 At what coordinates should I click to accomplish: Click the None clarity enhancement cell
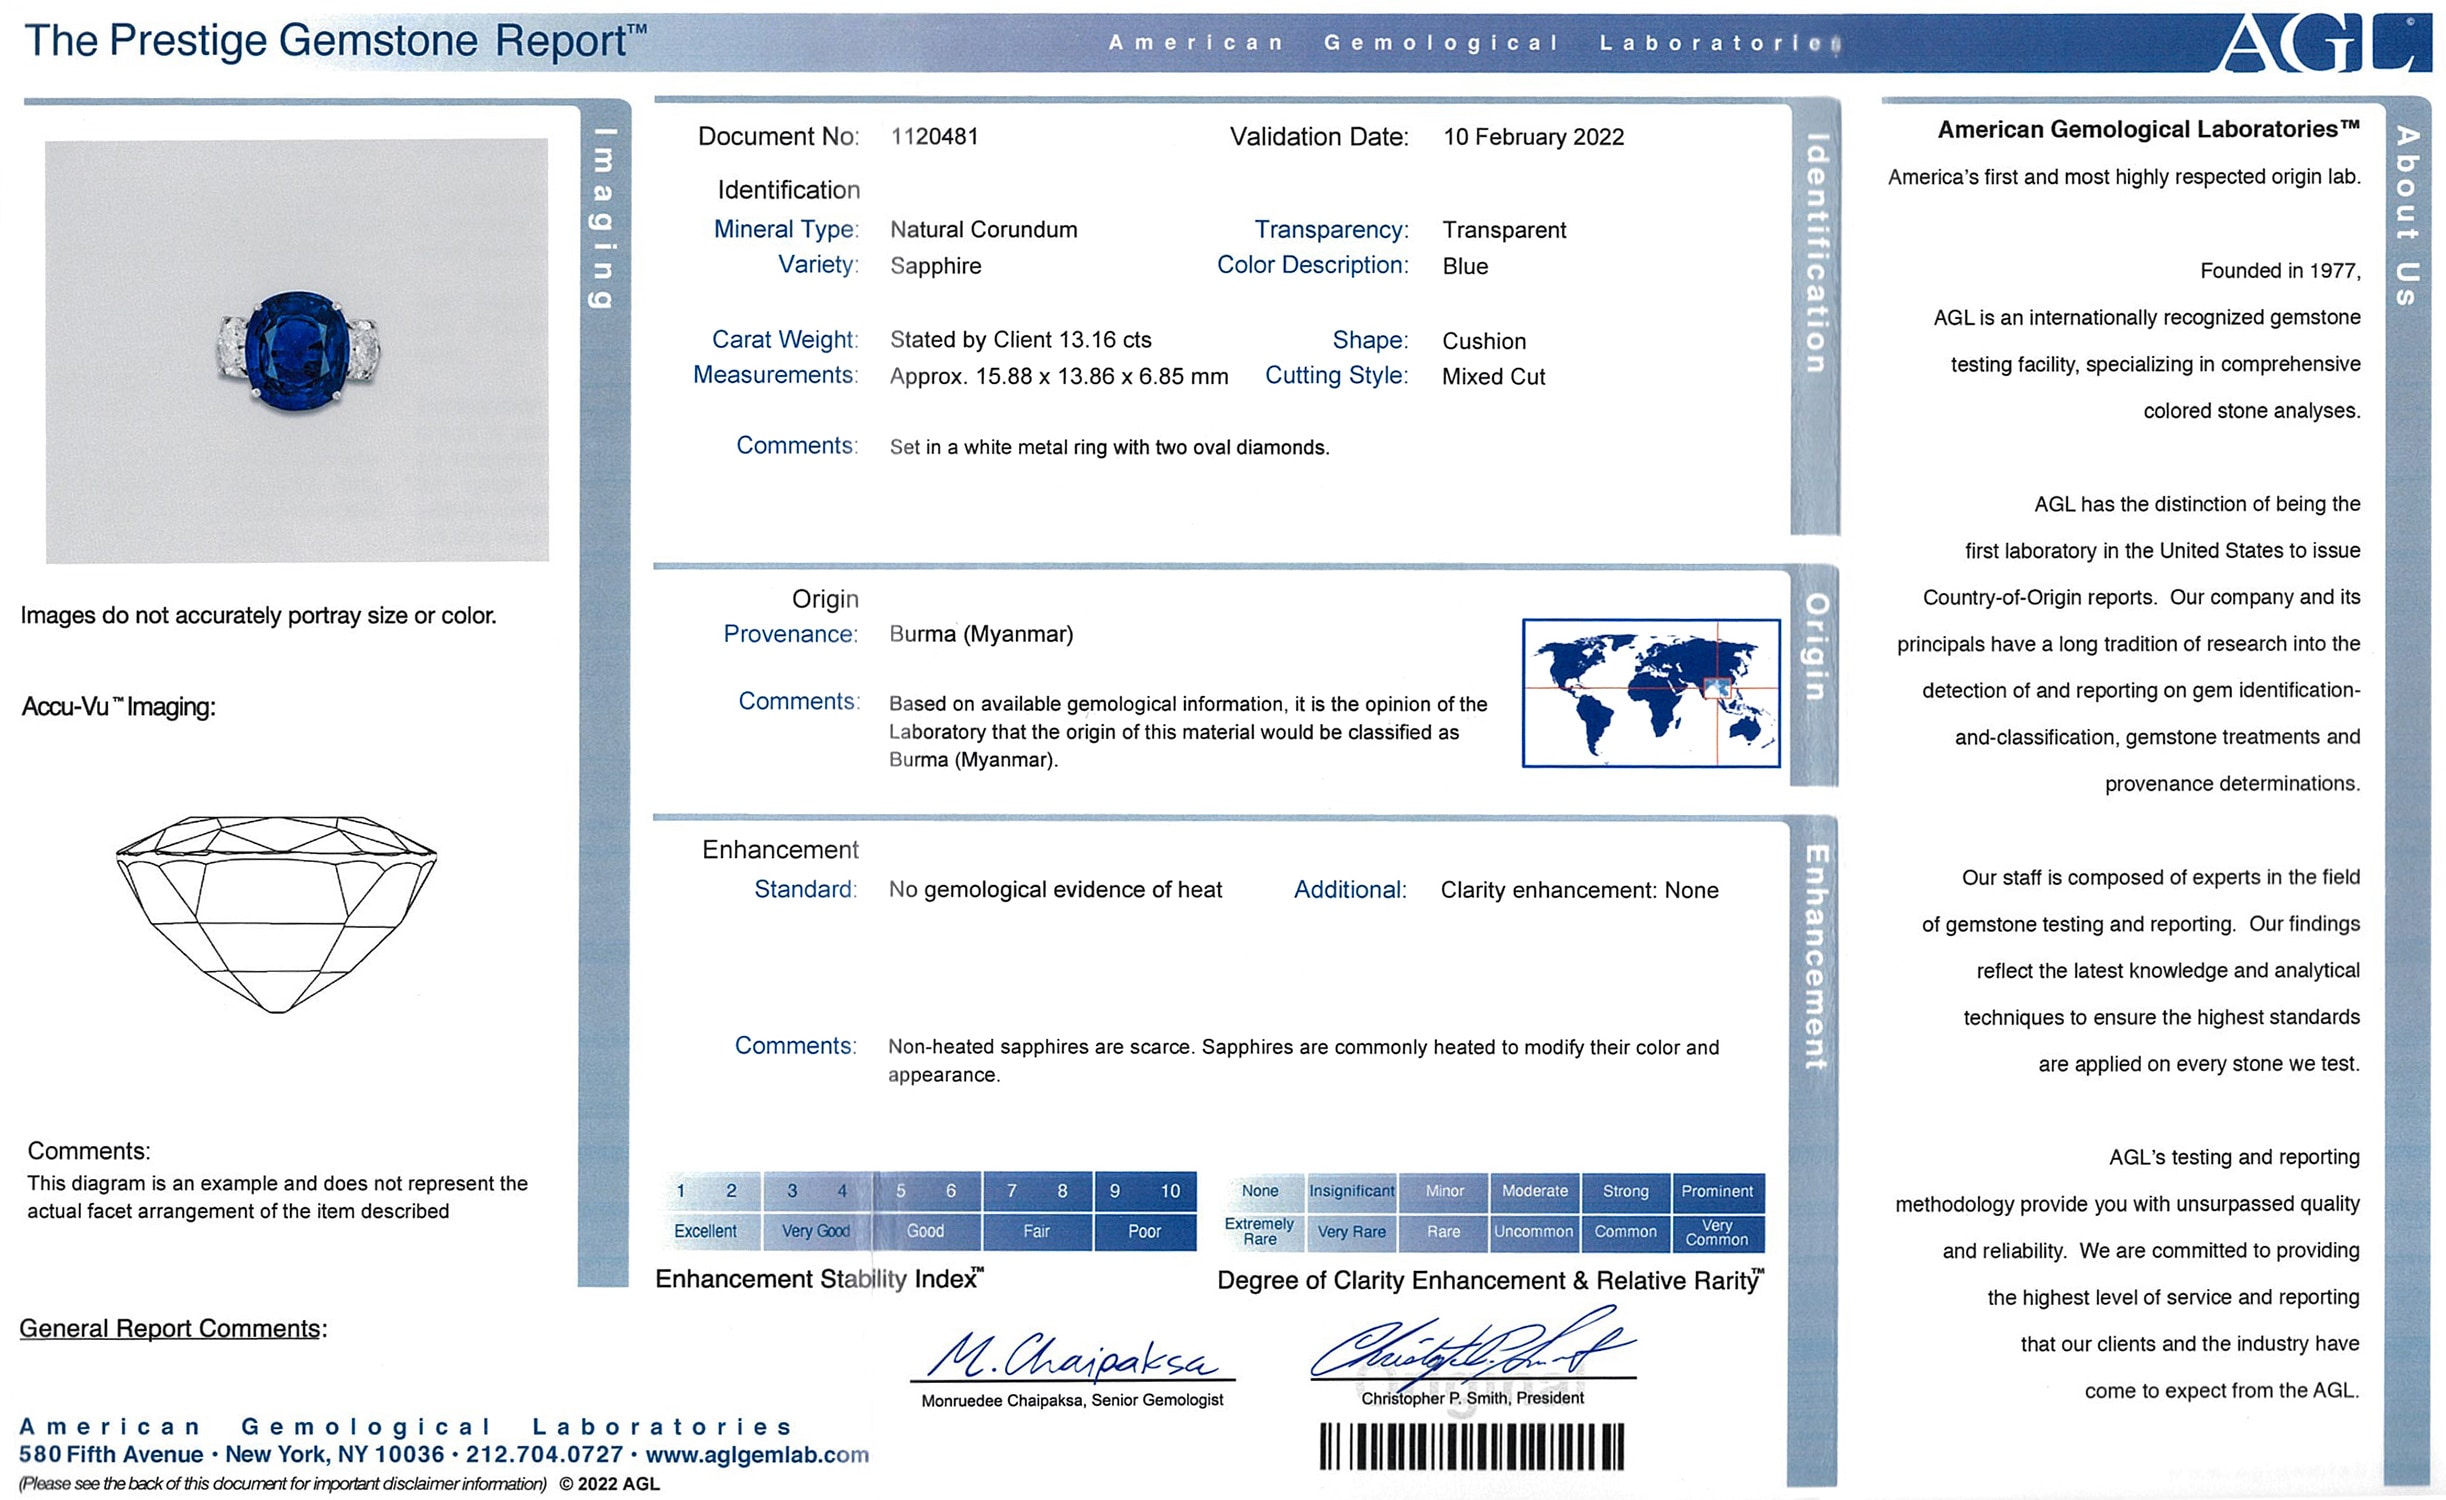click(x=1260, y=1191)
